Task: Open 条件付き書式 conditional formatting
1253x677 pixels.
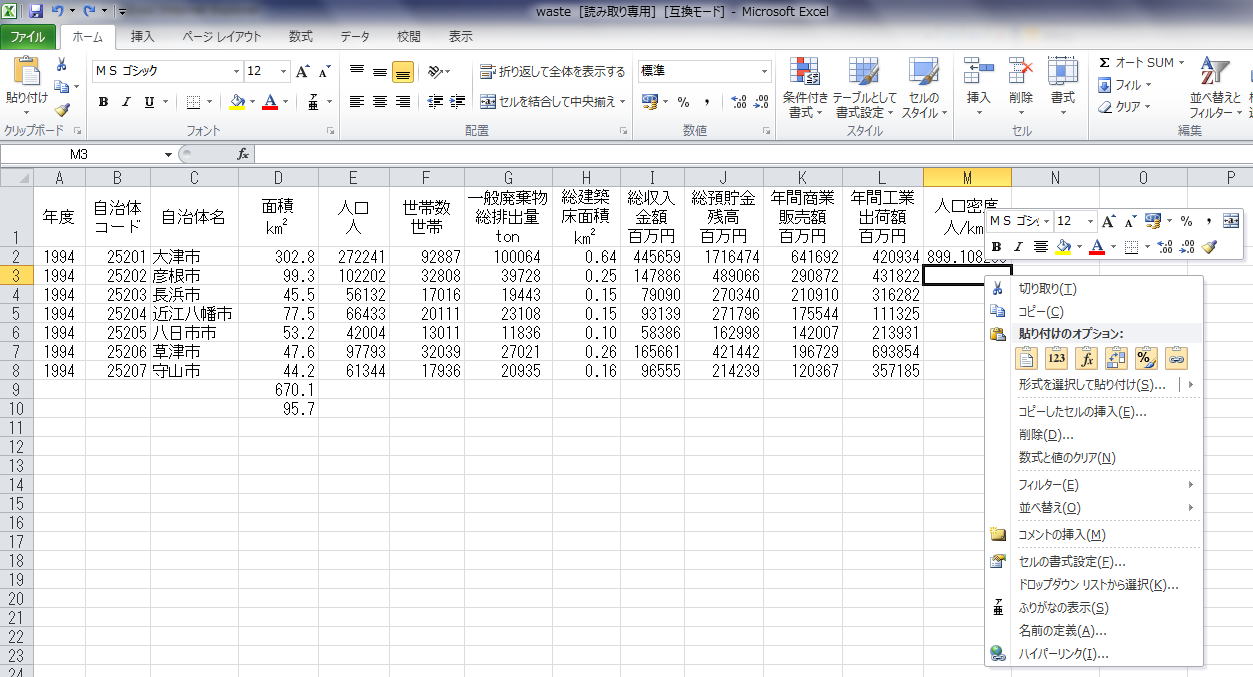Action: point(805,88)
